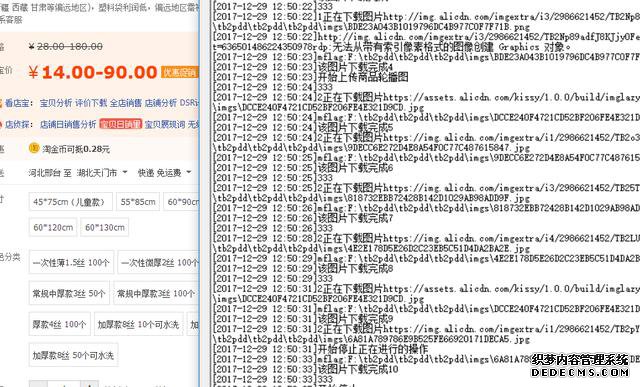Select size 60*120cm option
Screen dimensions: 640x387
(53, 227)
